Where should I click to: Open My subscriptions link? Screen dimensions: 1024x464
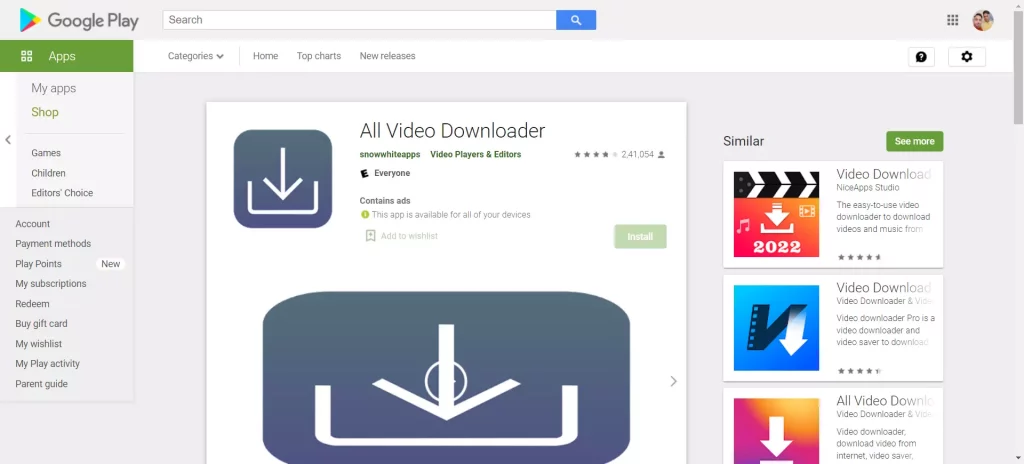point(51,284)
